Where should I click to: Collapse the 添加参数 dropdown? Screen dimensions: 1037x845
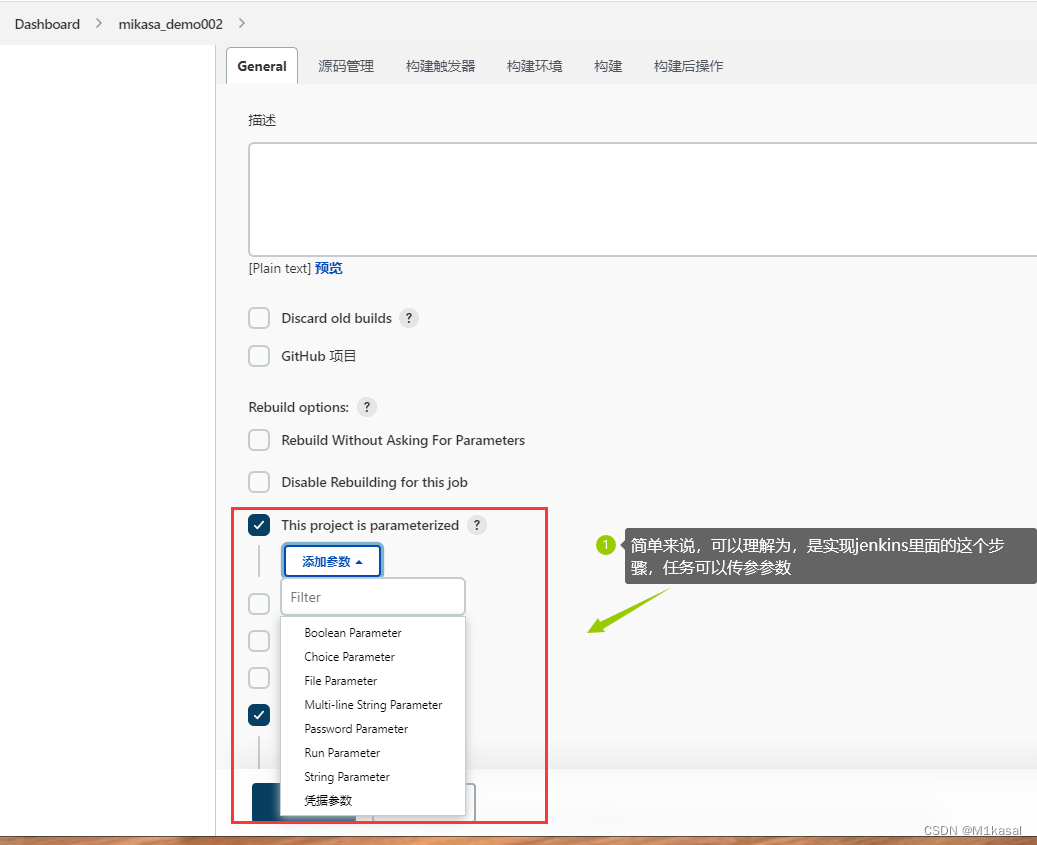click(x=332, y=560)
